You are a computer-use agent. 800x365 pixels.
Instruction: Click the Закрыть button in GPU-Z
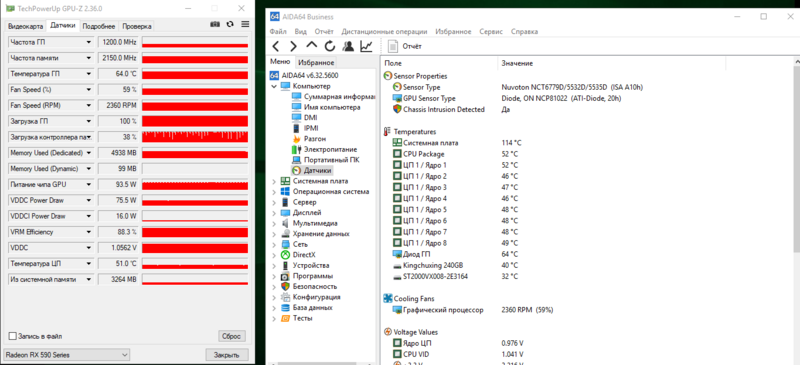pos(227,355)
